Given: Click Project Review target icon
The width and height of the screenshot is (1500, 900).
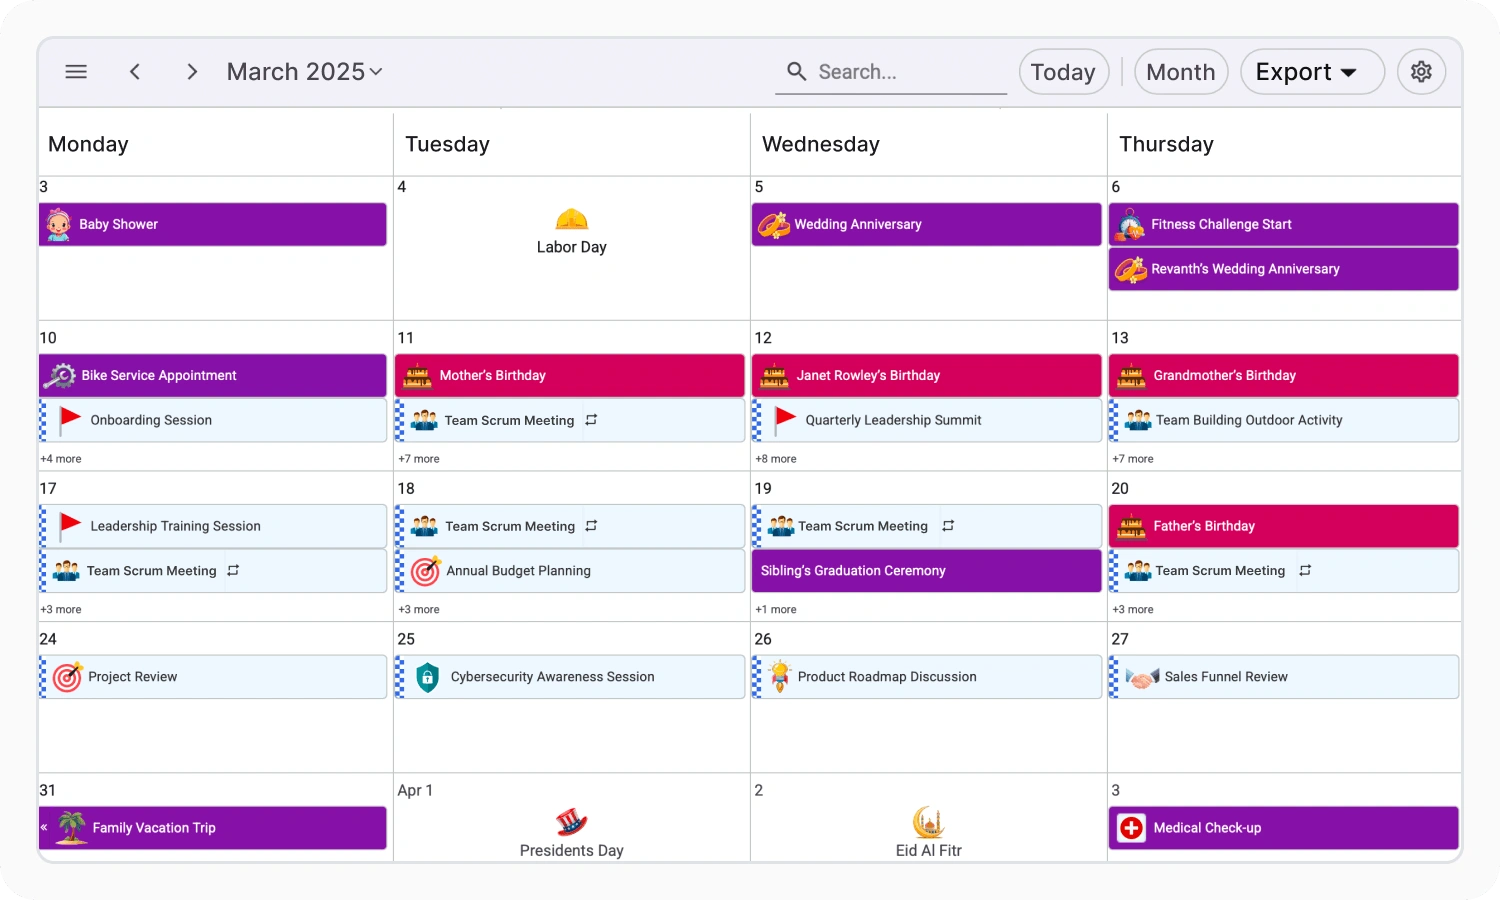Looking at the screenshot, I should coord(67,677).
